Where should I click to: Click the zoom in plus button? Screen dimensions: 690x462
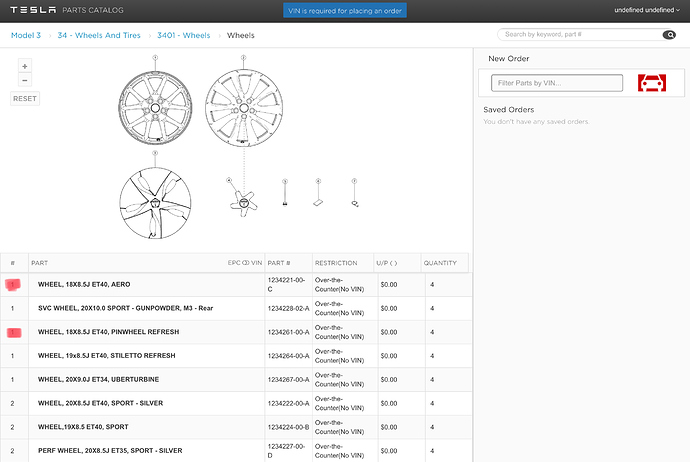pyautogui.click(x=25, y=66)
